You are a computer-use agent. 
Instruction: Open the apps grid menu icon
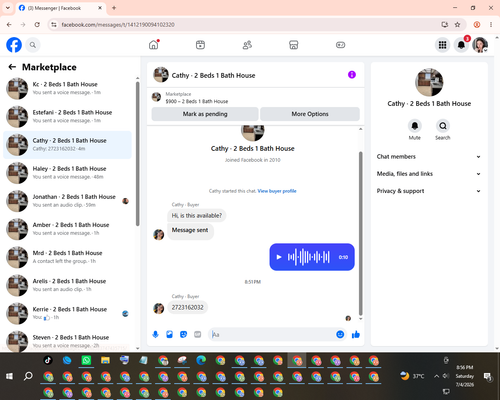tap(442, 45)
